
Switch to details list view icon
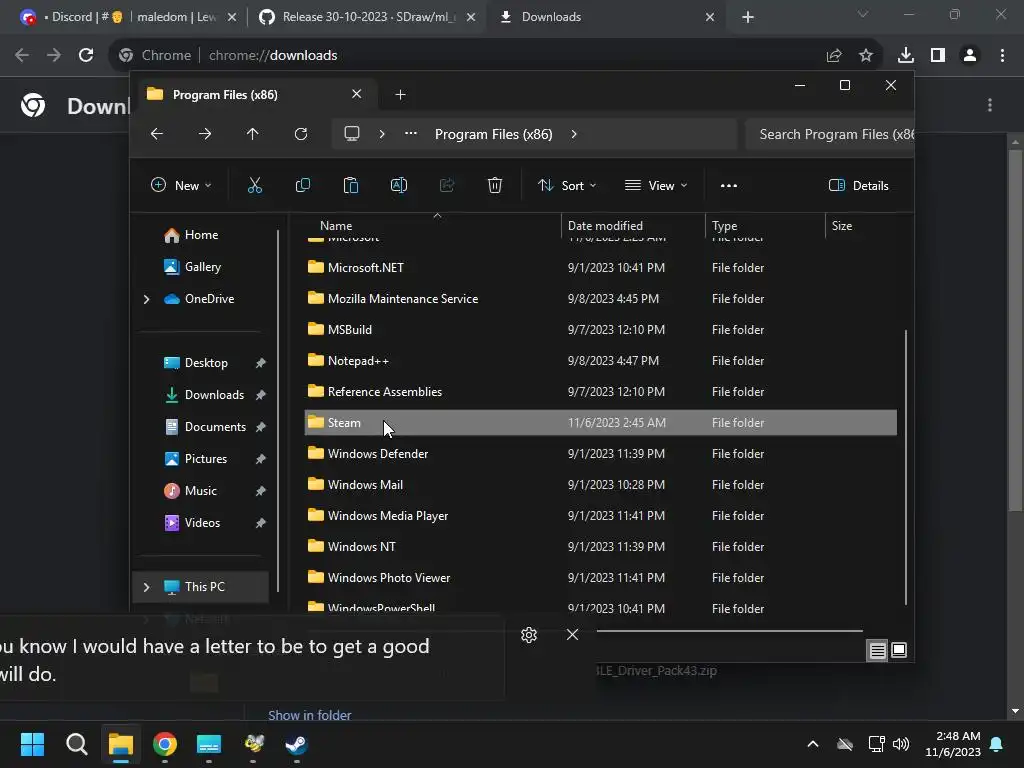click(877, 650)
